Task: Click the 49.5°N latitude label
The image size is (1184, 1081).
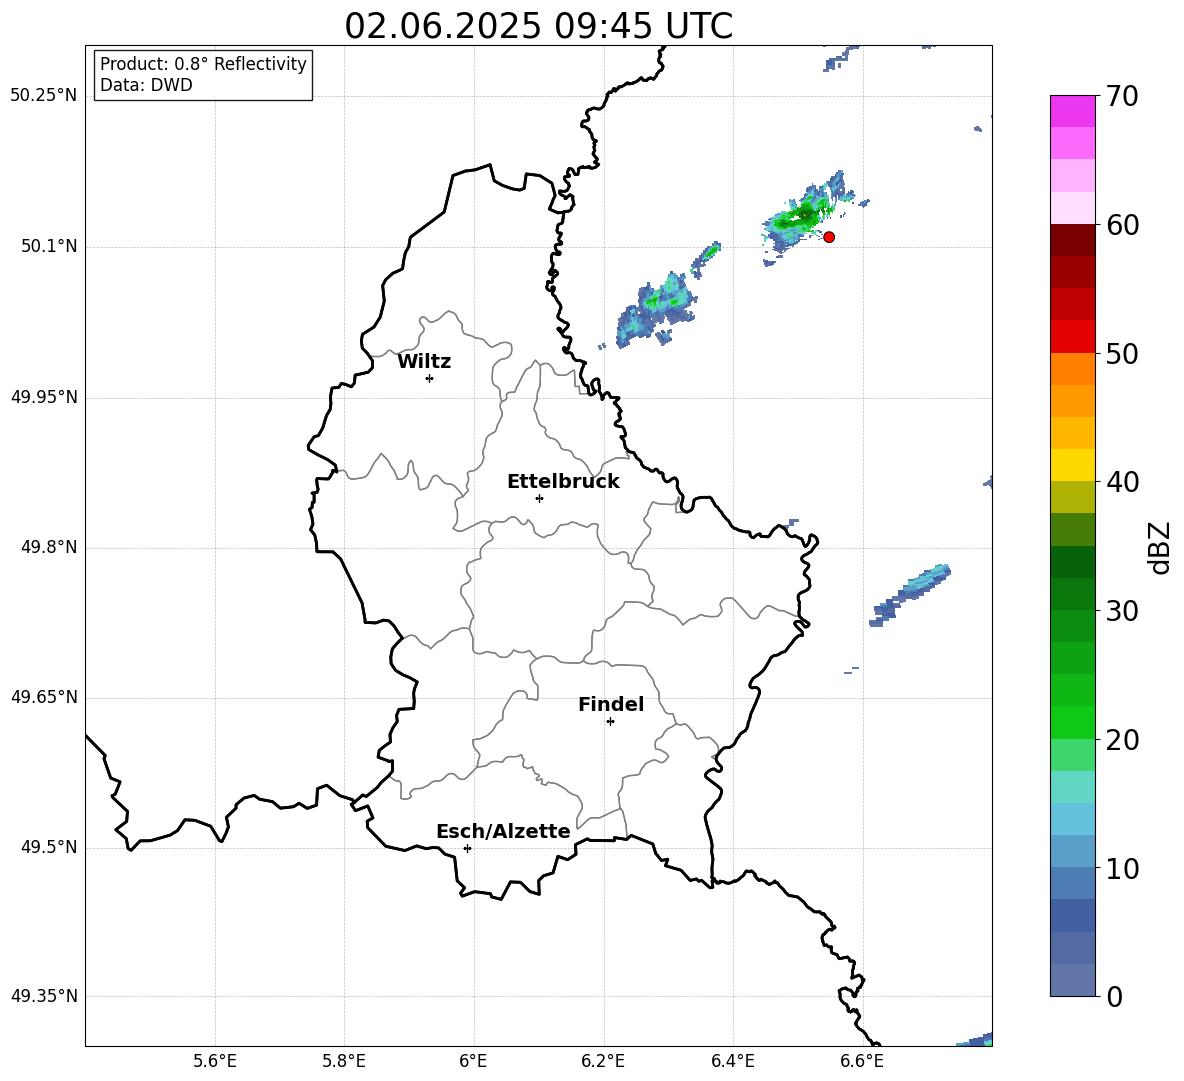Action: click(49, 847)
